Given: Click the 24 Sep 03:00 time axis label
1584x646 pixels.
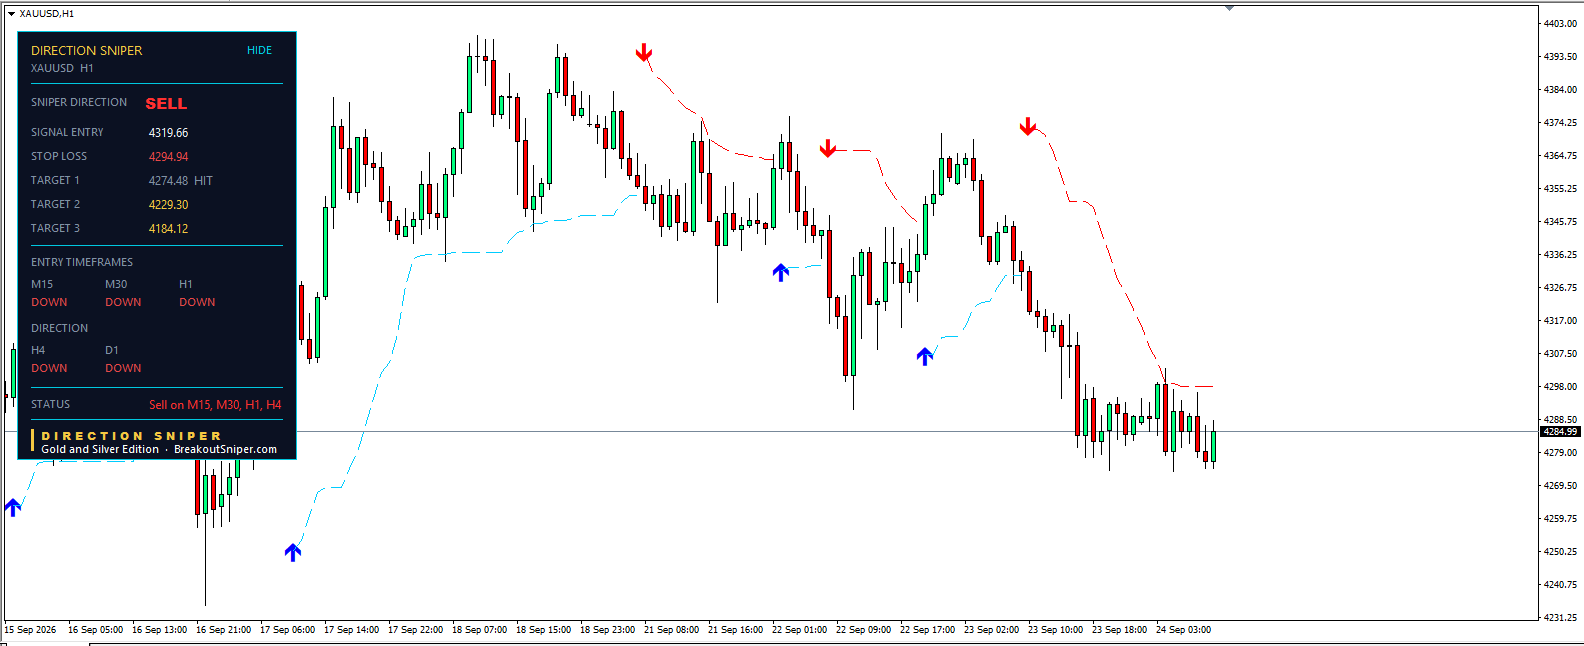Looking at the screenshot, I should 1184,630.
